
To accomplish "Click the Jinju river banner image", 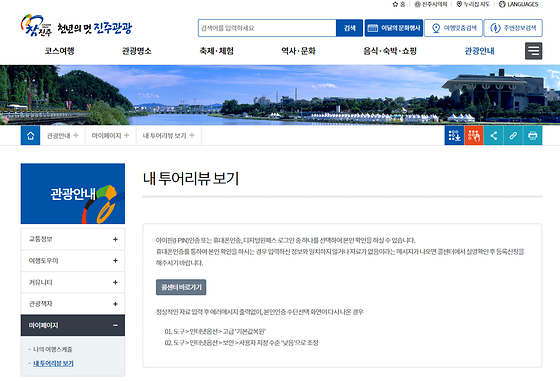I will point(280,95).
